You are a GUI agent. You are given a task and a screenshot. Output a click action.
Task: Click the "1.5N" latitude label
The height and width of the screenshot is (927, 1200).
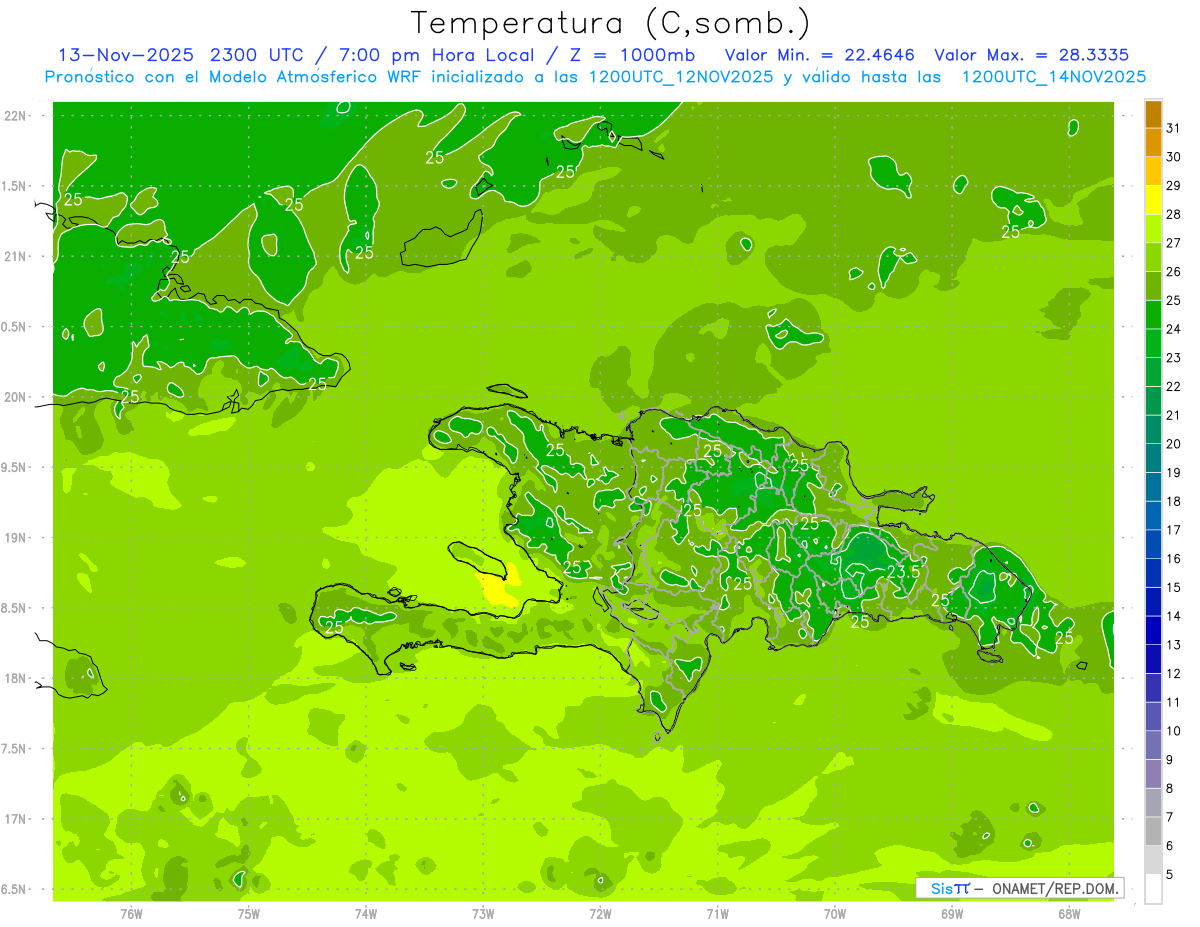[12, 186]
